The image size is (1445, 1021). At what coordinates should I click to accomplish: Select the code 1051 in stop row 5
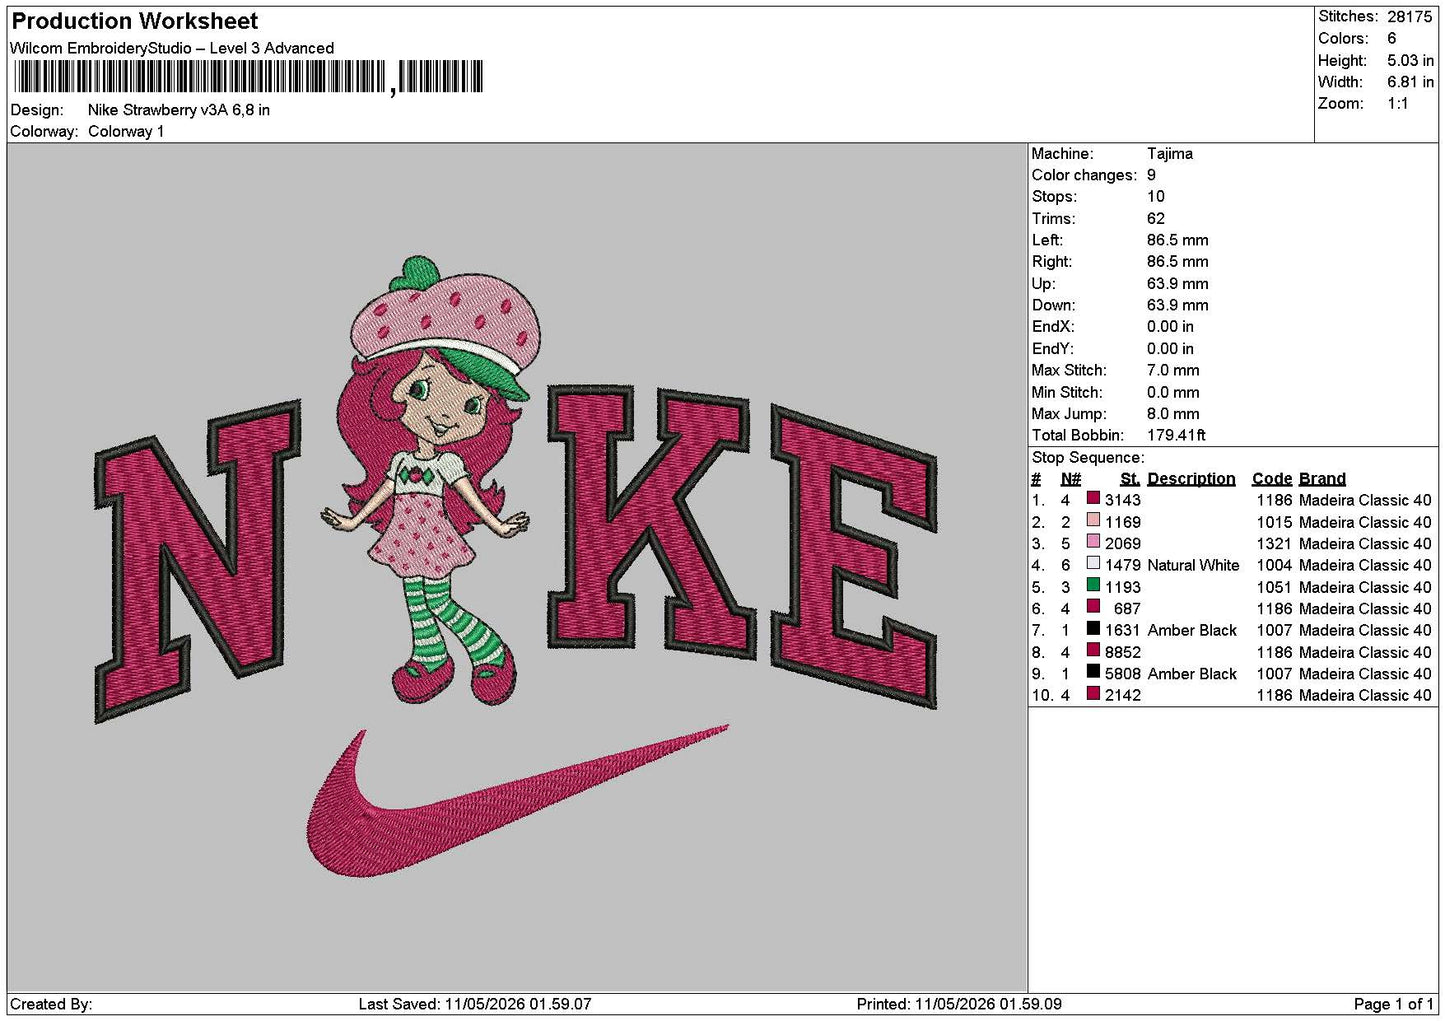click(x=1274, y=587)
